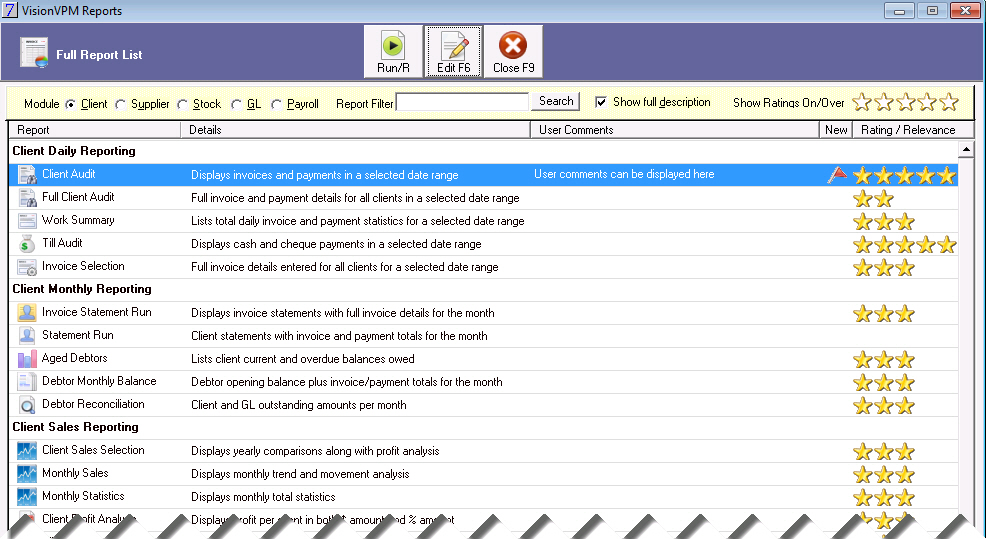Toggle the Show full description checkbox
986x539 pixels.
click(601, 102)
